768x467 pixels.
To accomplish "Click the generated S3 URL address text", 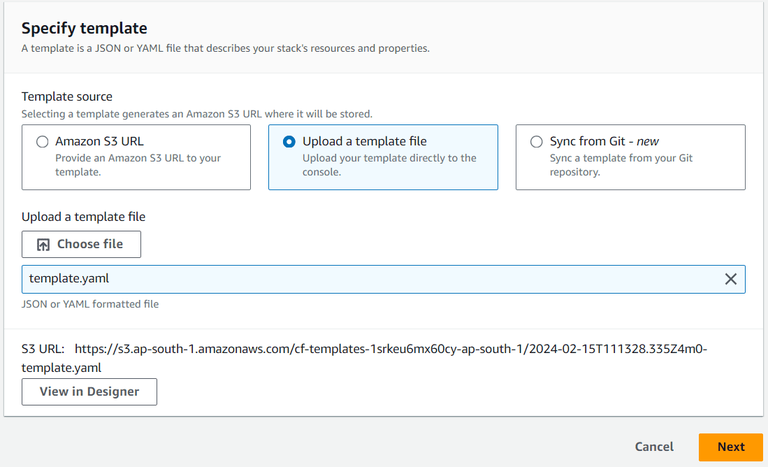I will pos(390,349).
